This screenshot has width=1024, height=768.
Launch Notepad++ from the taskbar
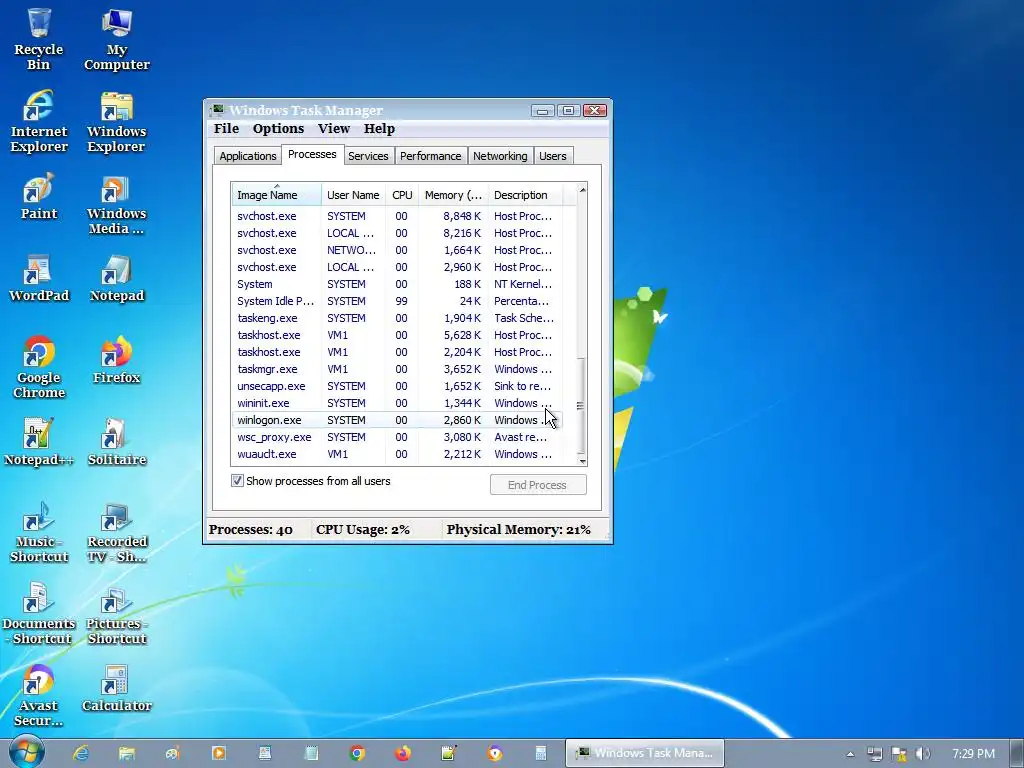coord(449,753)
